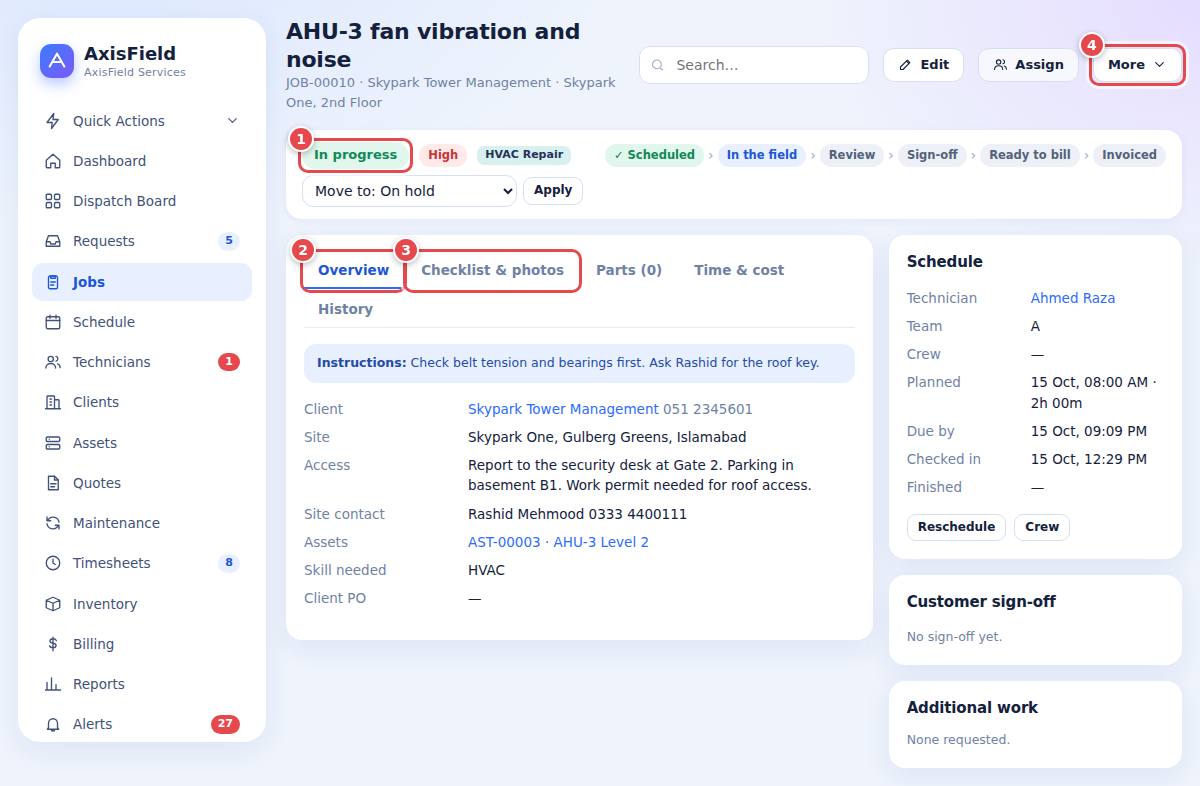Image resolution: width=1200 pixels, height=786 pixels.
Task: Click the Clients building icon
Action: [x=53, y=402]
